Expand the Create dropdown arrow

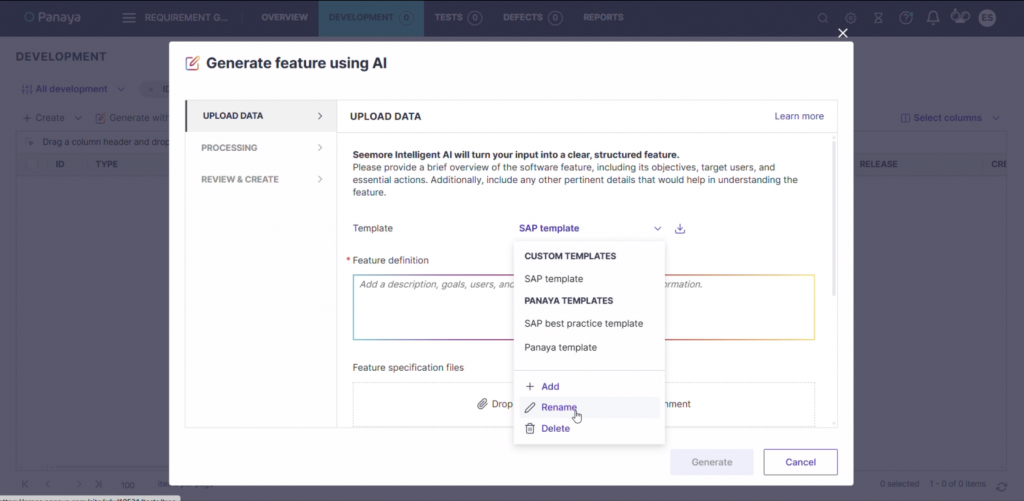tap(78, 118)
